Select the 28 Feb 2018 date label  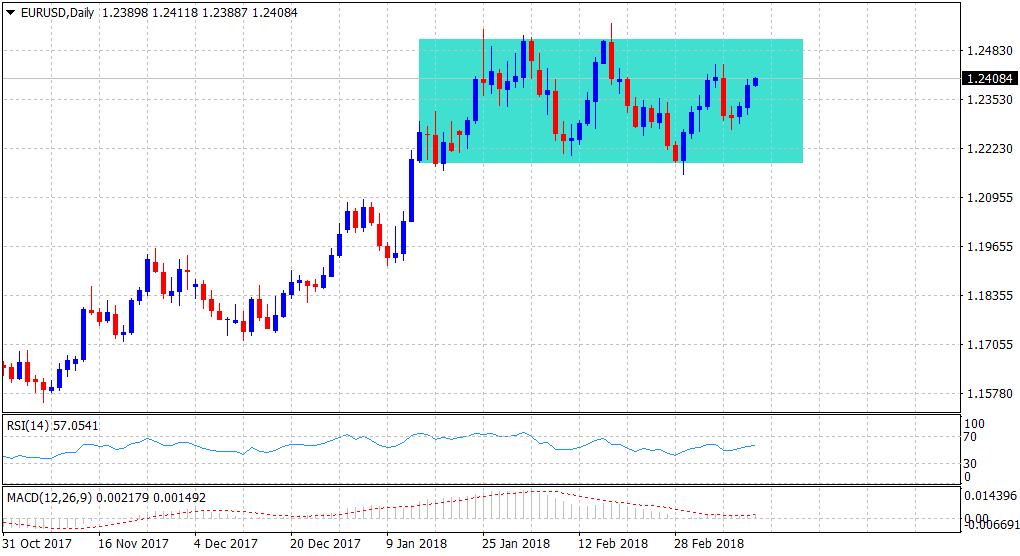click(x=709, y=543)
